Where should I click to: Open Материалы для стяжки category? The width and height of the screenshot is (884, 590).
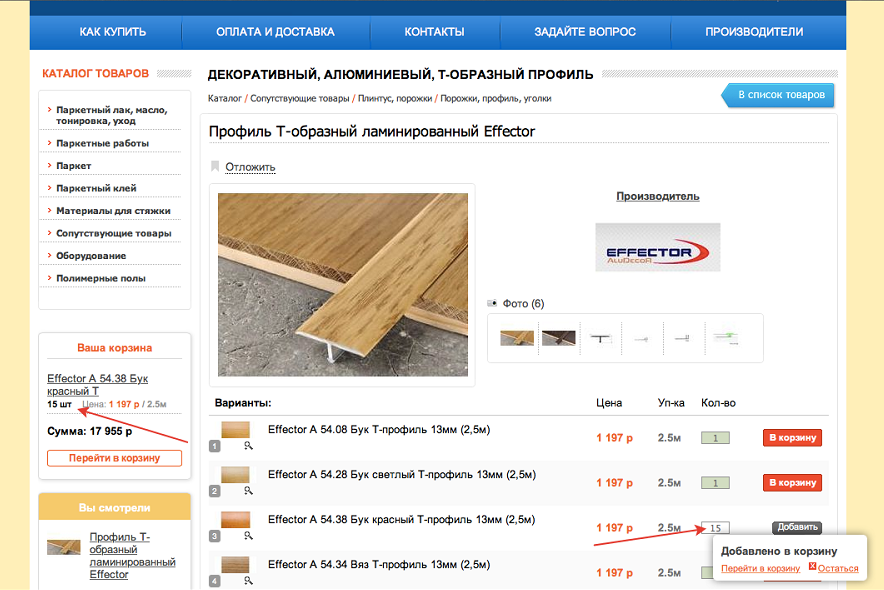click(113, 211)
